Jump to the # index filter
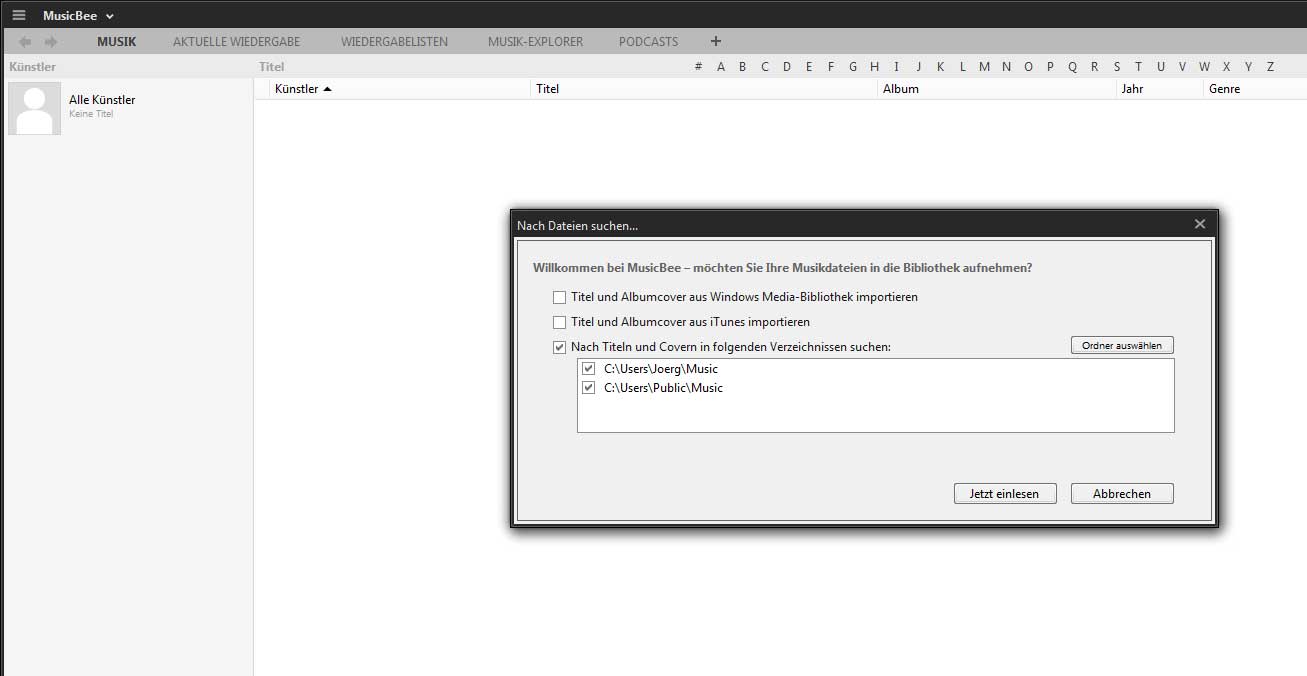This screenshot has width=1307, height=676. click(699, 67)
